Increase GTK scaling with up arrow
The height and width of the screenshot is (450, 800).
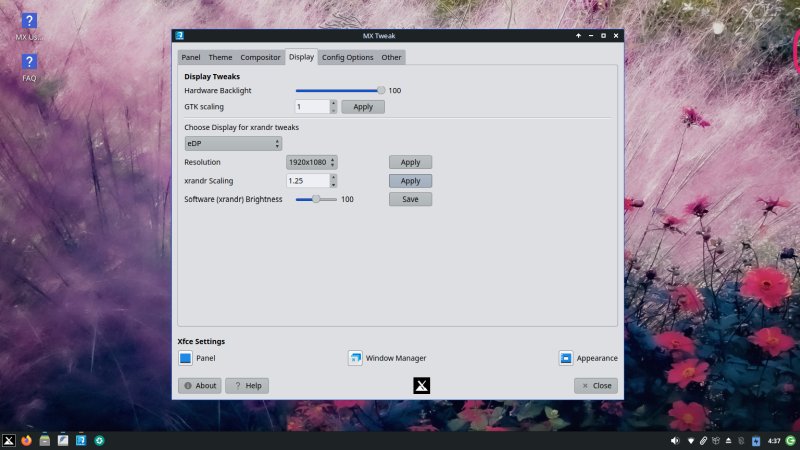(333, 104)
